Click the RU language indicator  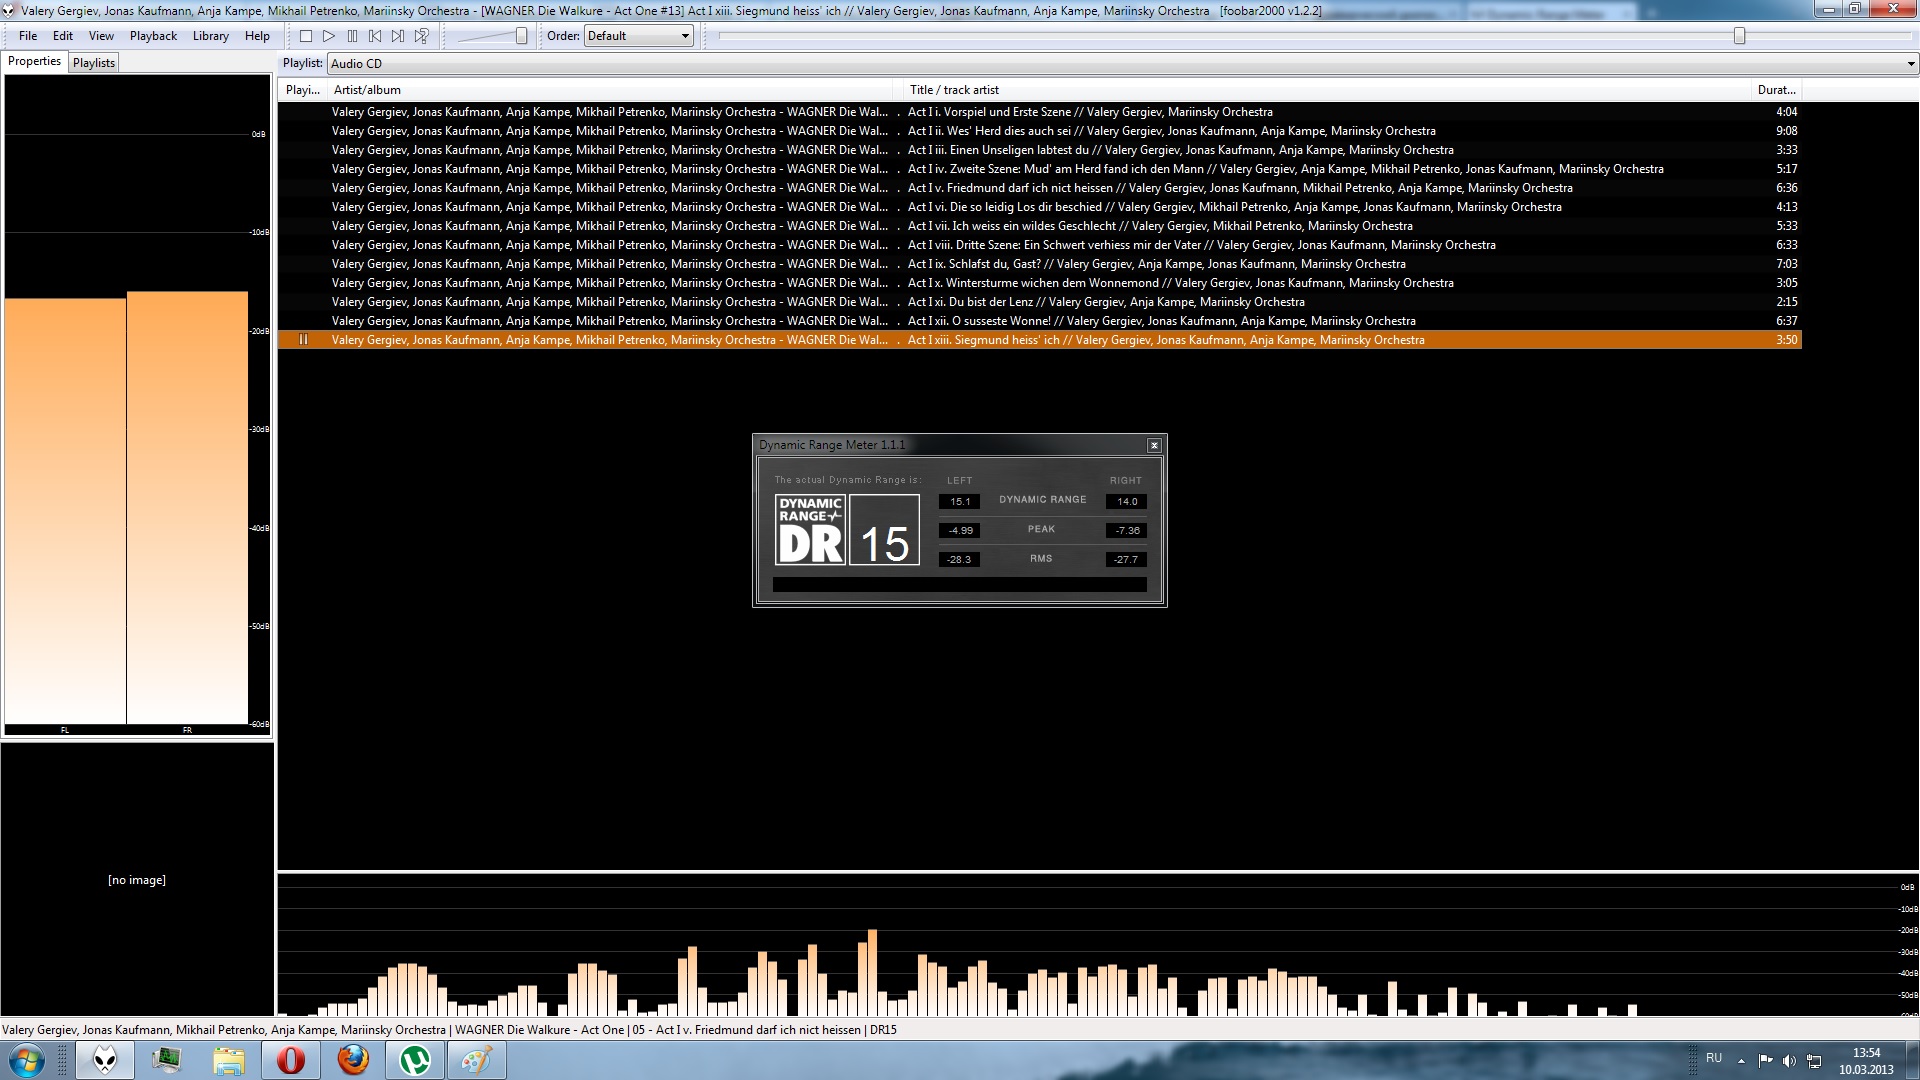pyautogui.click(x=1714, y=1058)
